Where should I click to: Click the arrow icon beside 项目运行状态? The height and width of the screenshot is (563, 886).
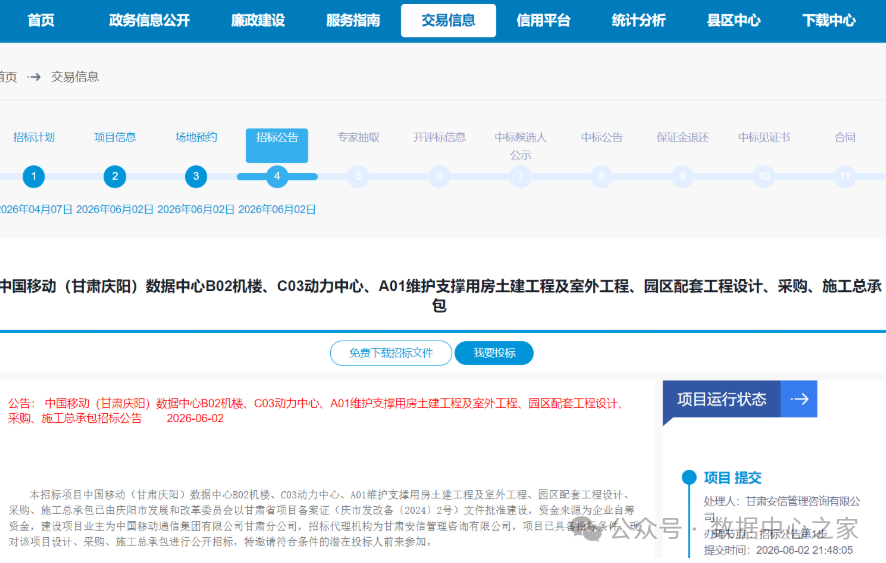tap(799, 399)
